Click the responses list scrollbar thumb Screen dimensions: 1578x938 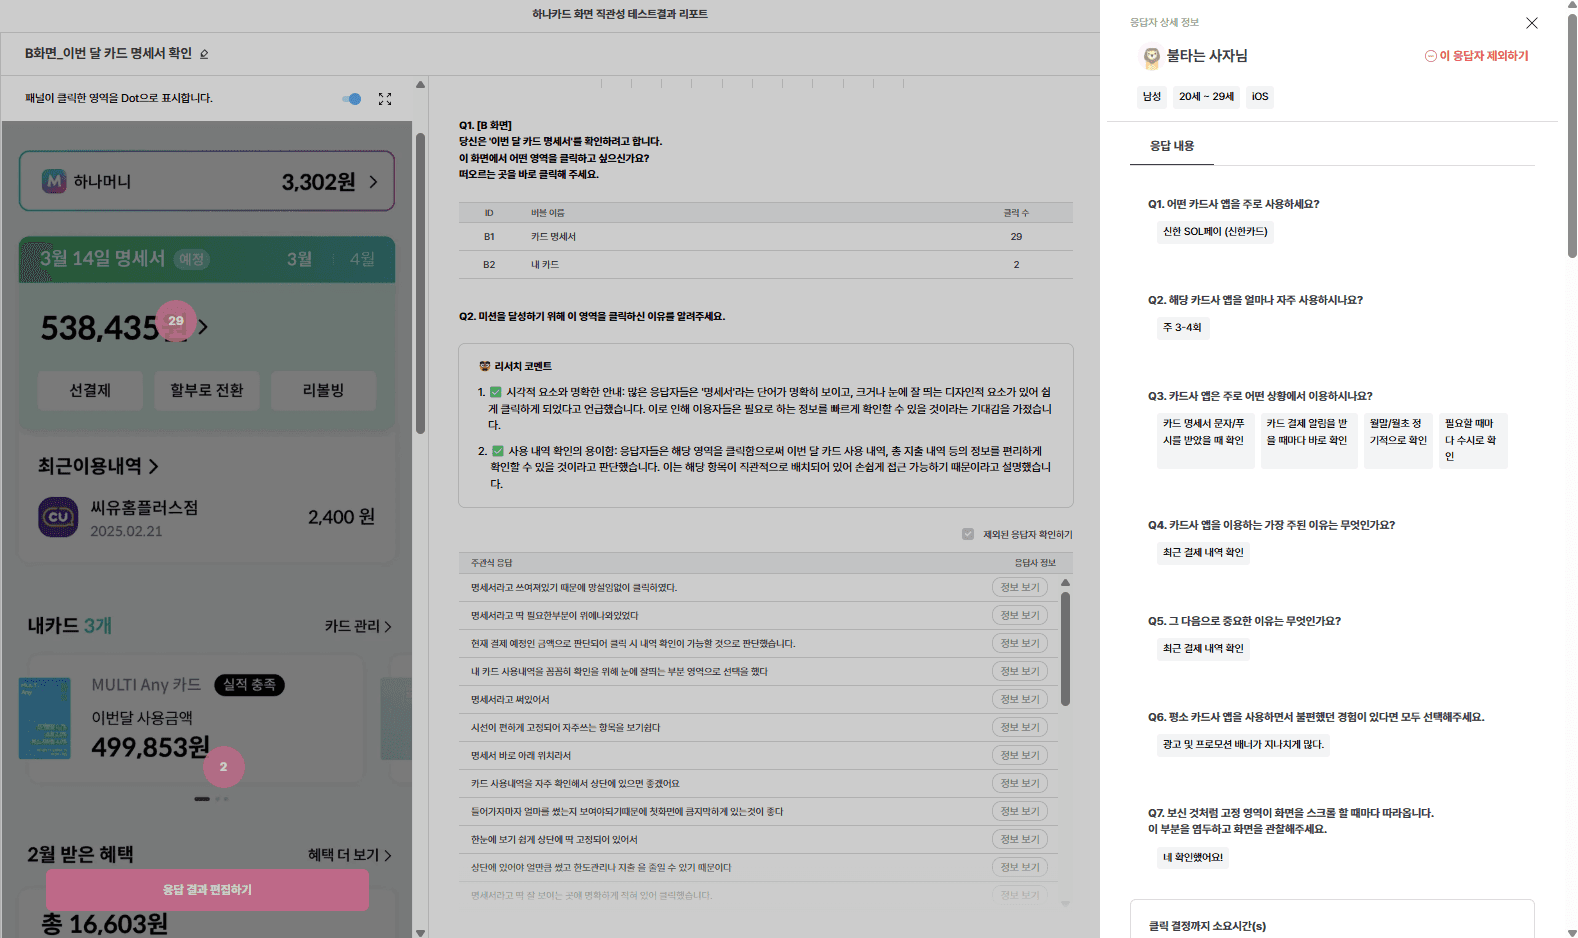[1065, 649]
